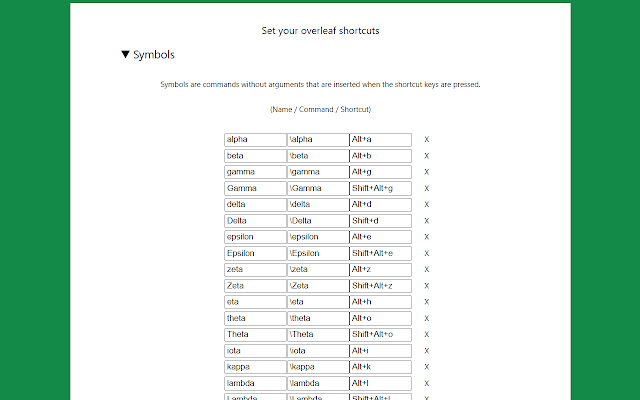Edit the Alt+l shortcut for lambda
This screenshot has width=640, height=400.
pos(380,383)
